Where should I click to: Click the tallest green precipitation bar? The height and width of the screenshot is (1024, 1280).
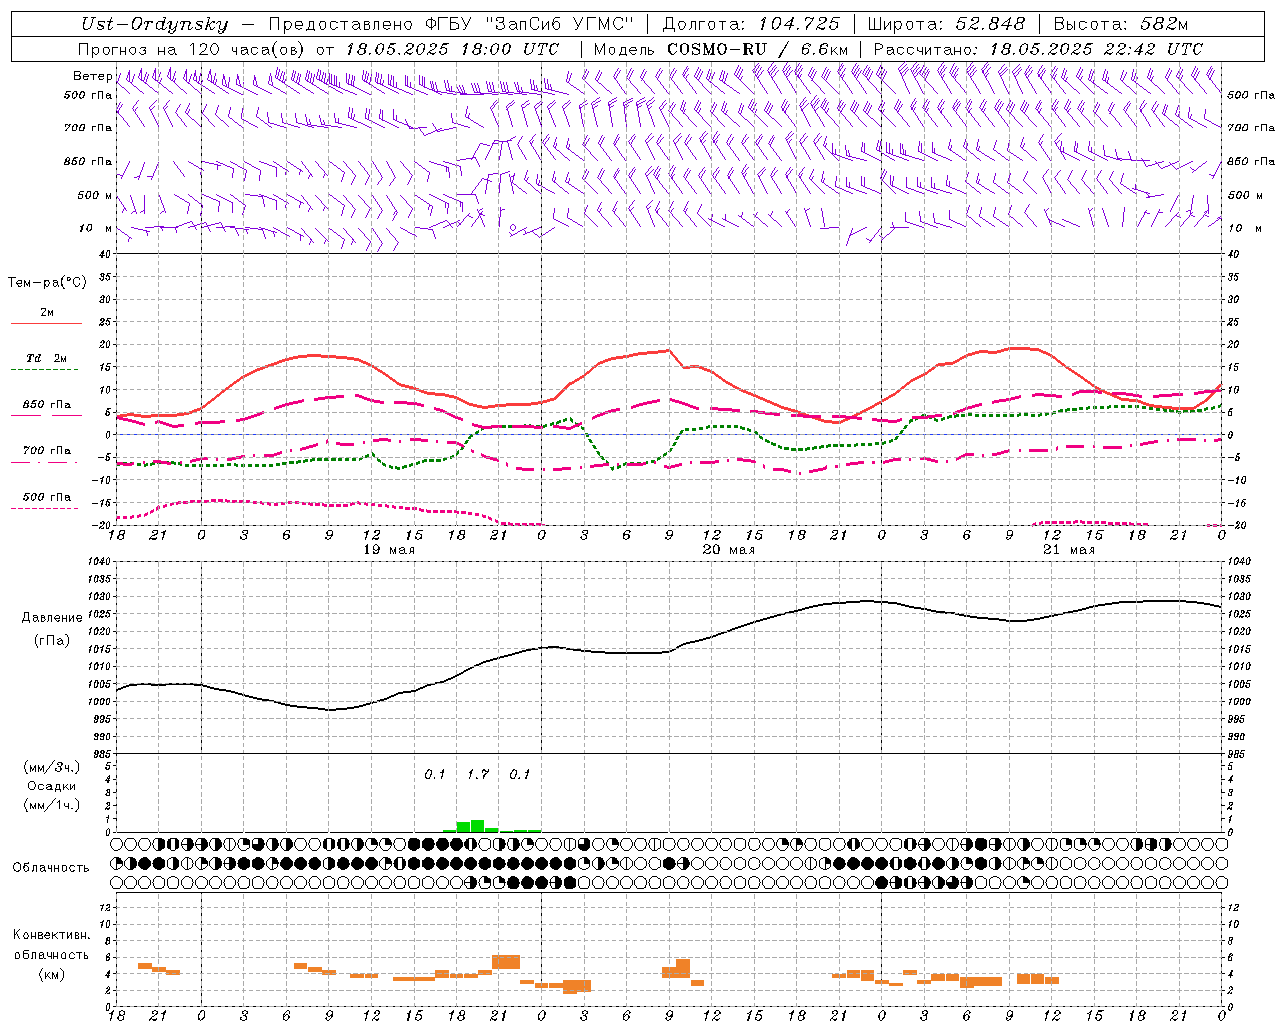(x=478, y=826)
